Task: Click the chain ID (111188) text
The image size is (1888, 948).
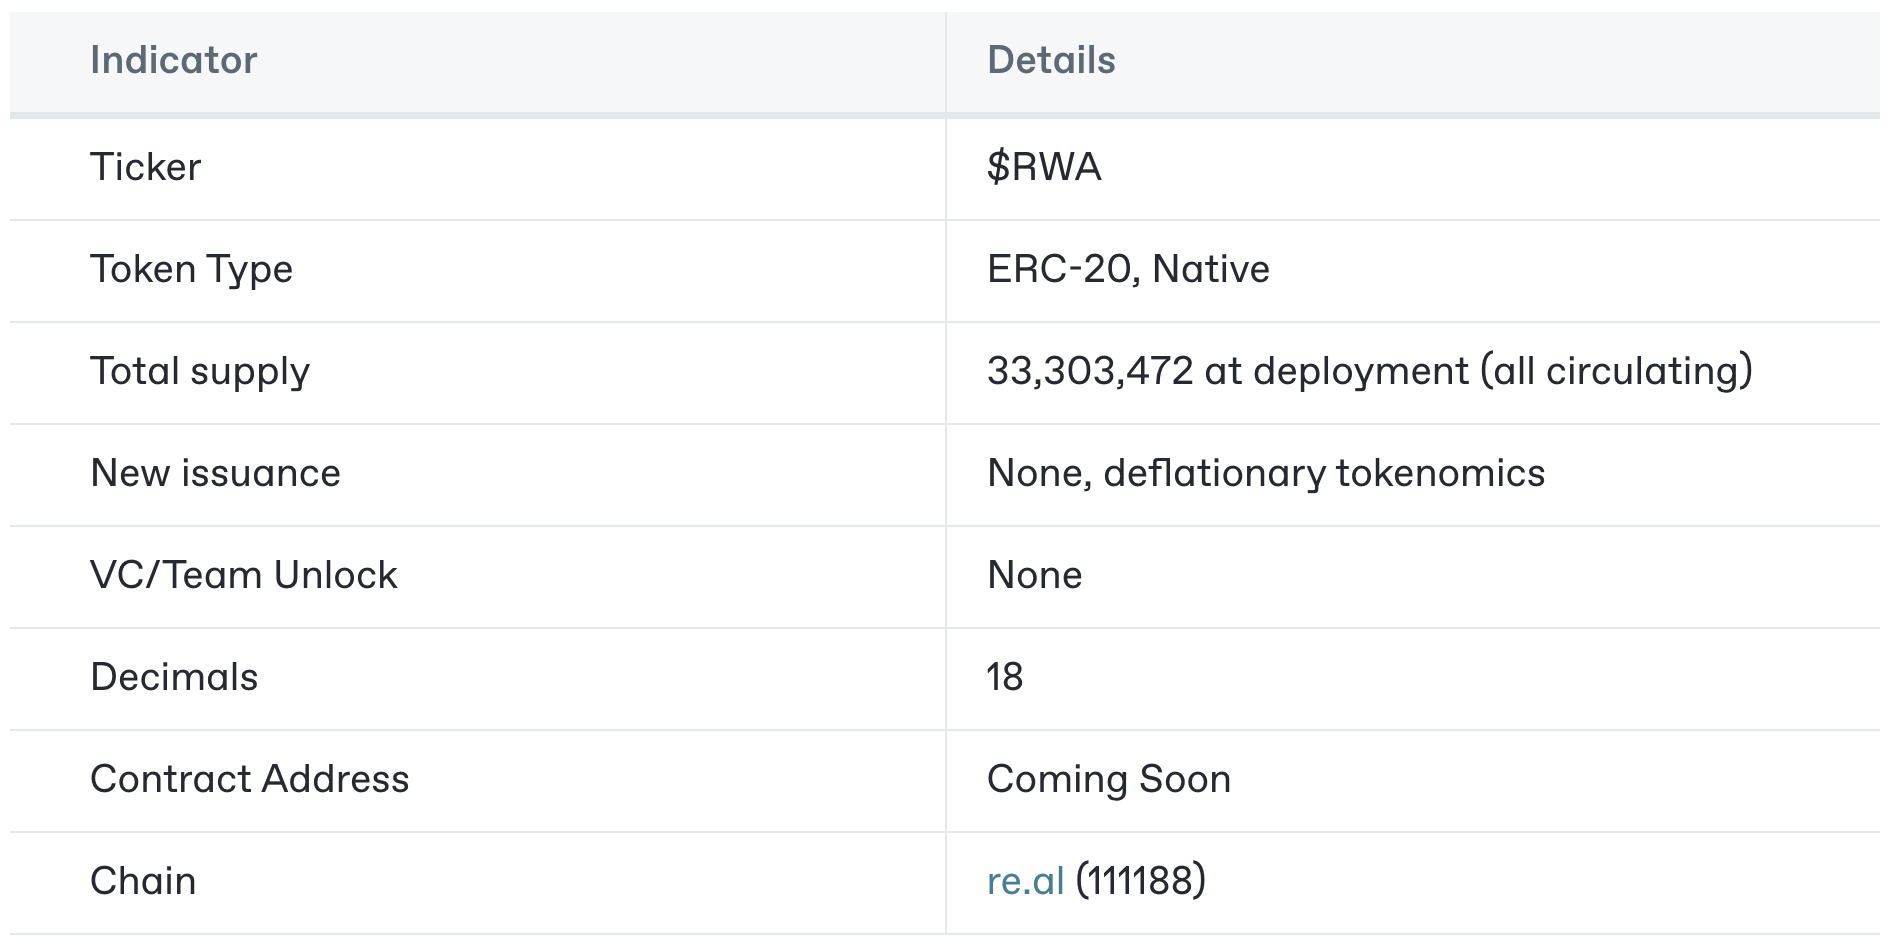Action: pos(1141,881)
